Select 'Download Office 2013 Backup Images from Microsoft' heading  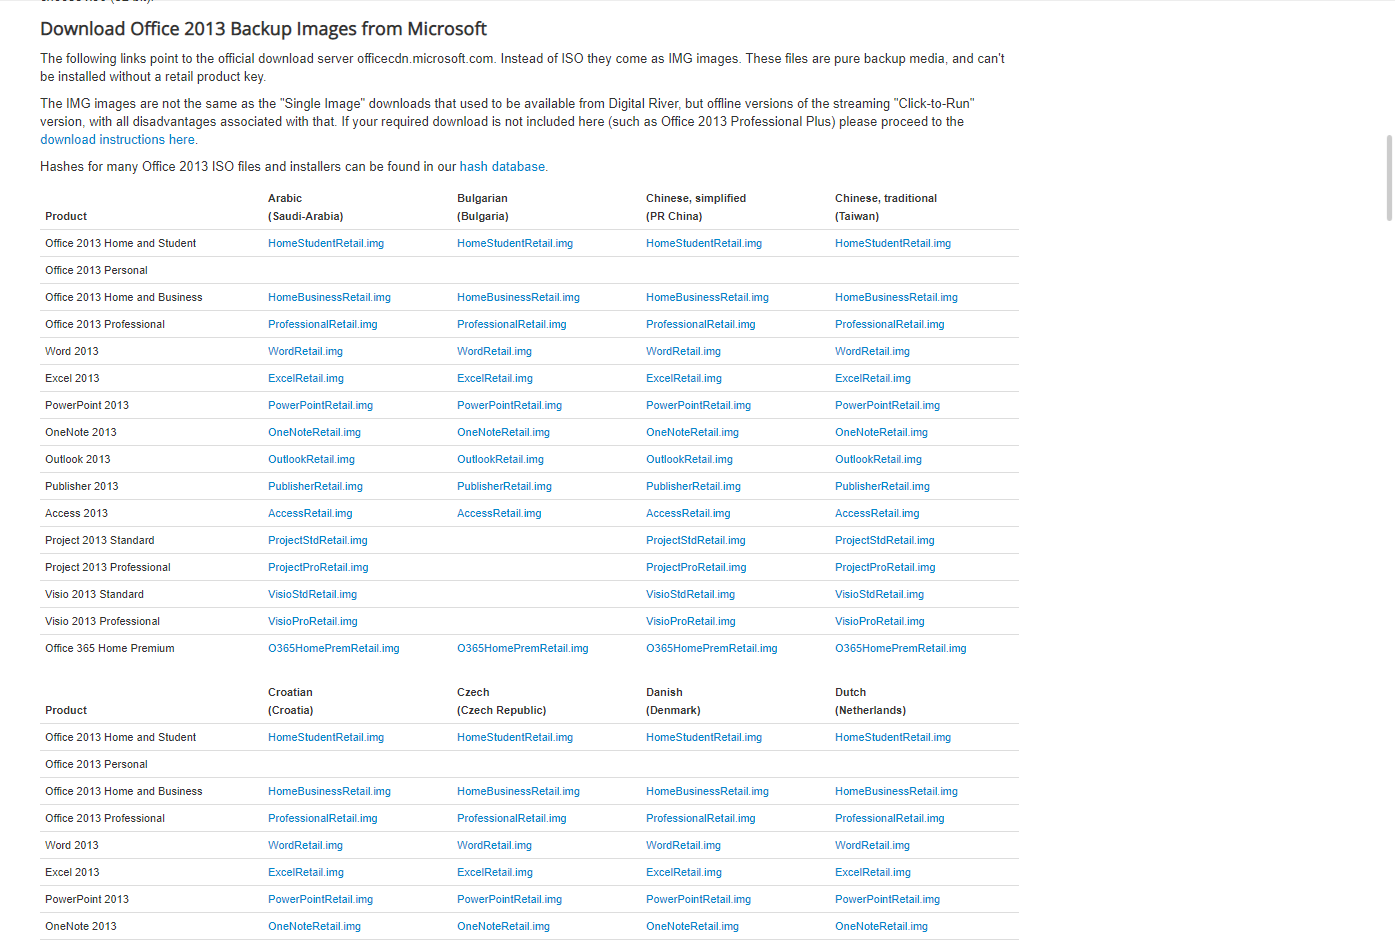263,29
